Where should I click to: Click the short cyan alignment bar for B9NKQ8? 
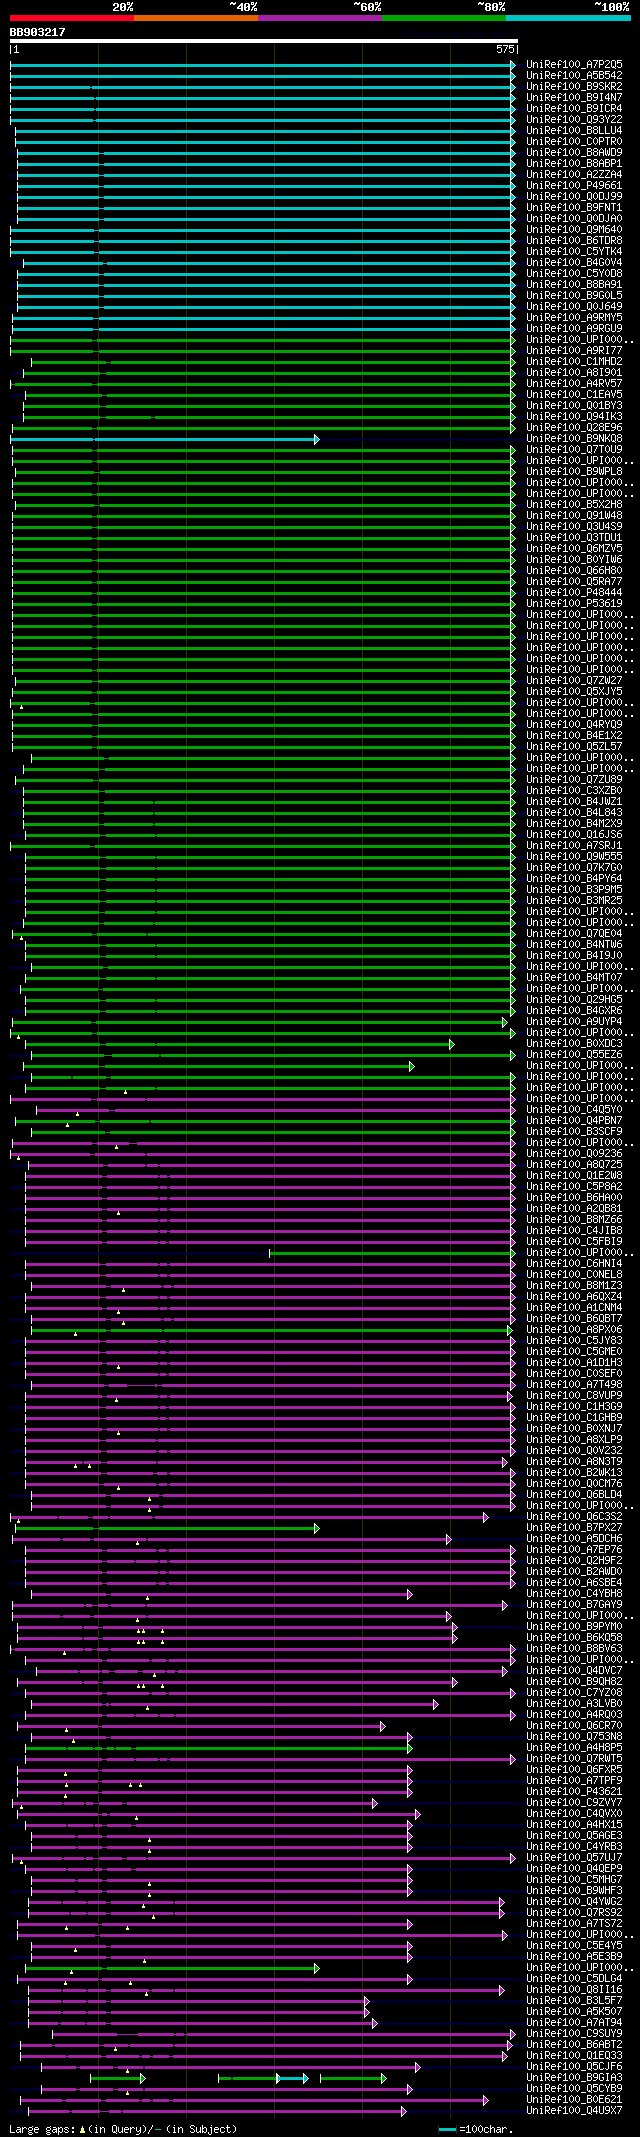click(165, 439)
